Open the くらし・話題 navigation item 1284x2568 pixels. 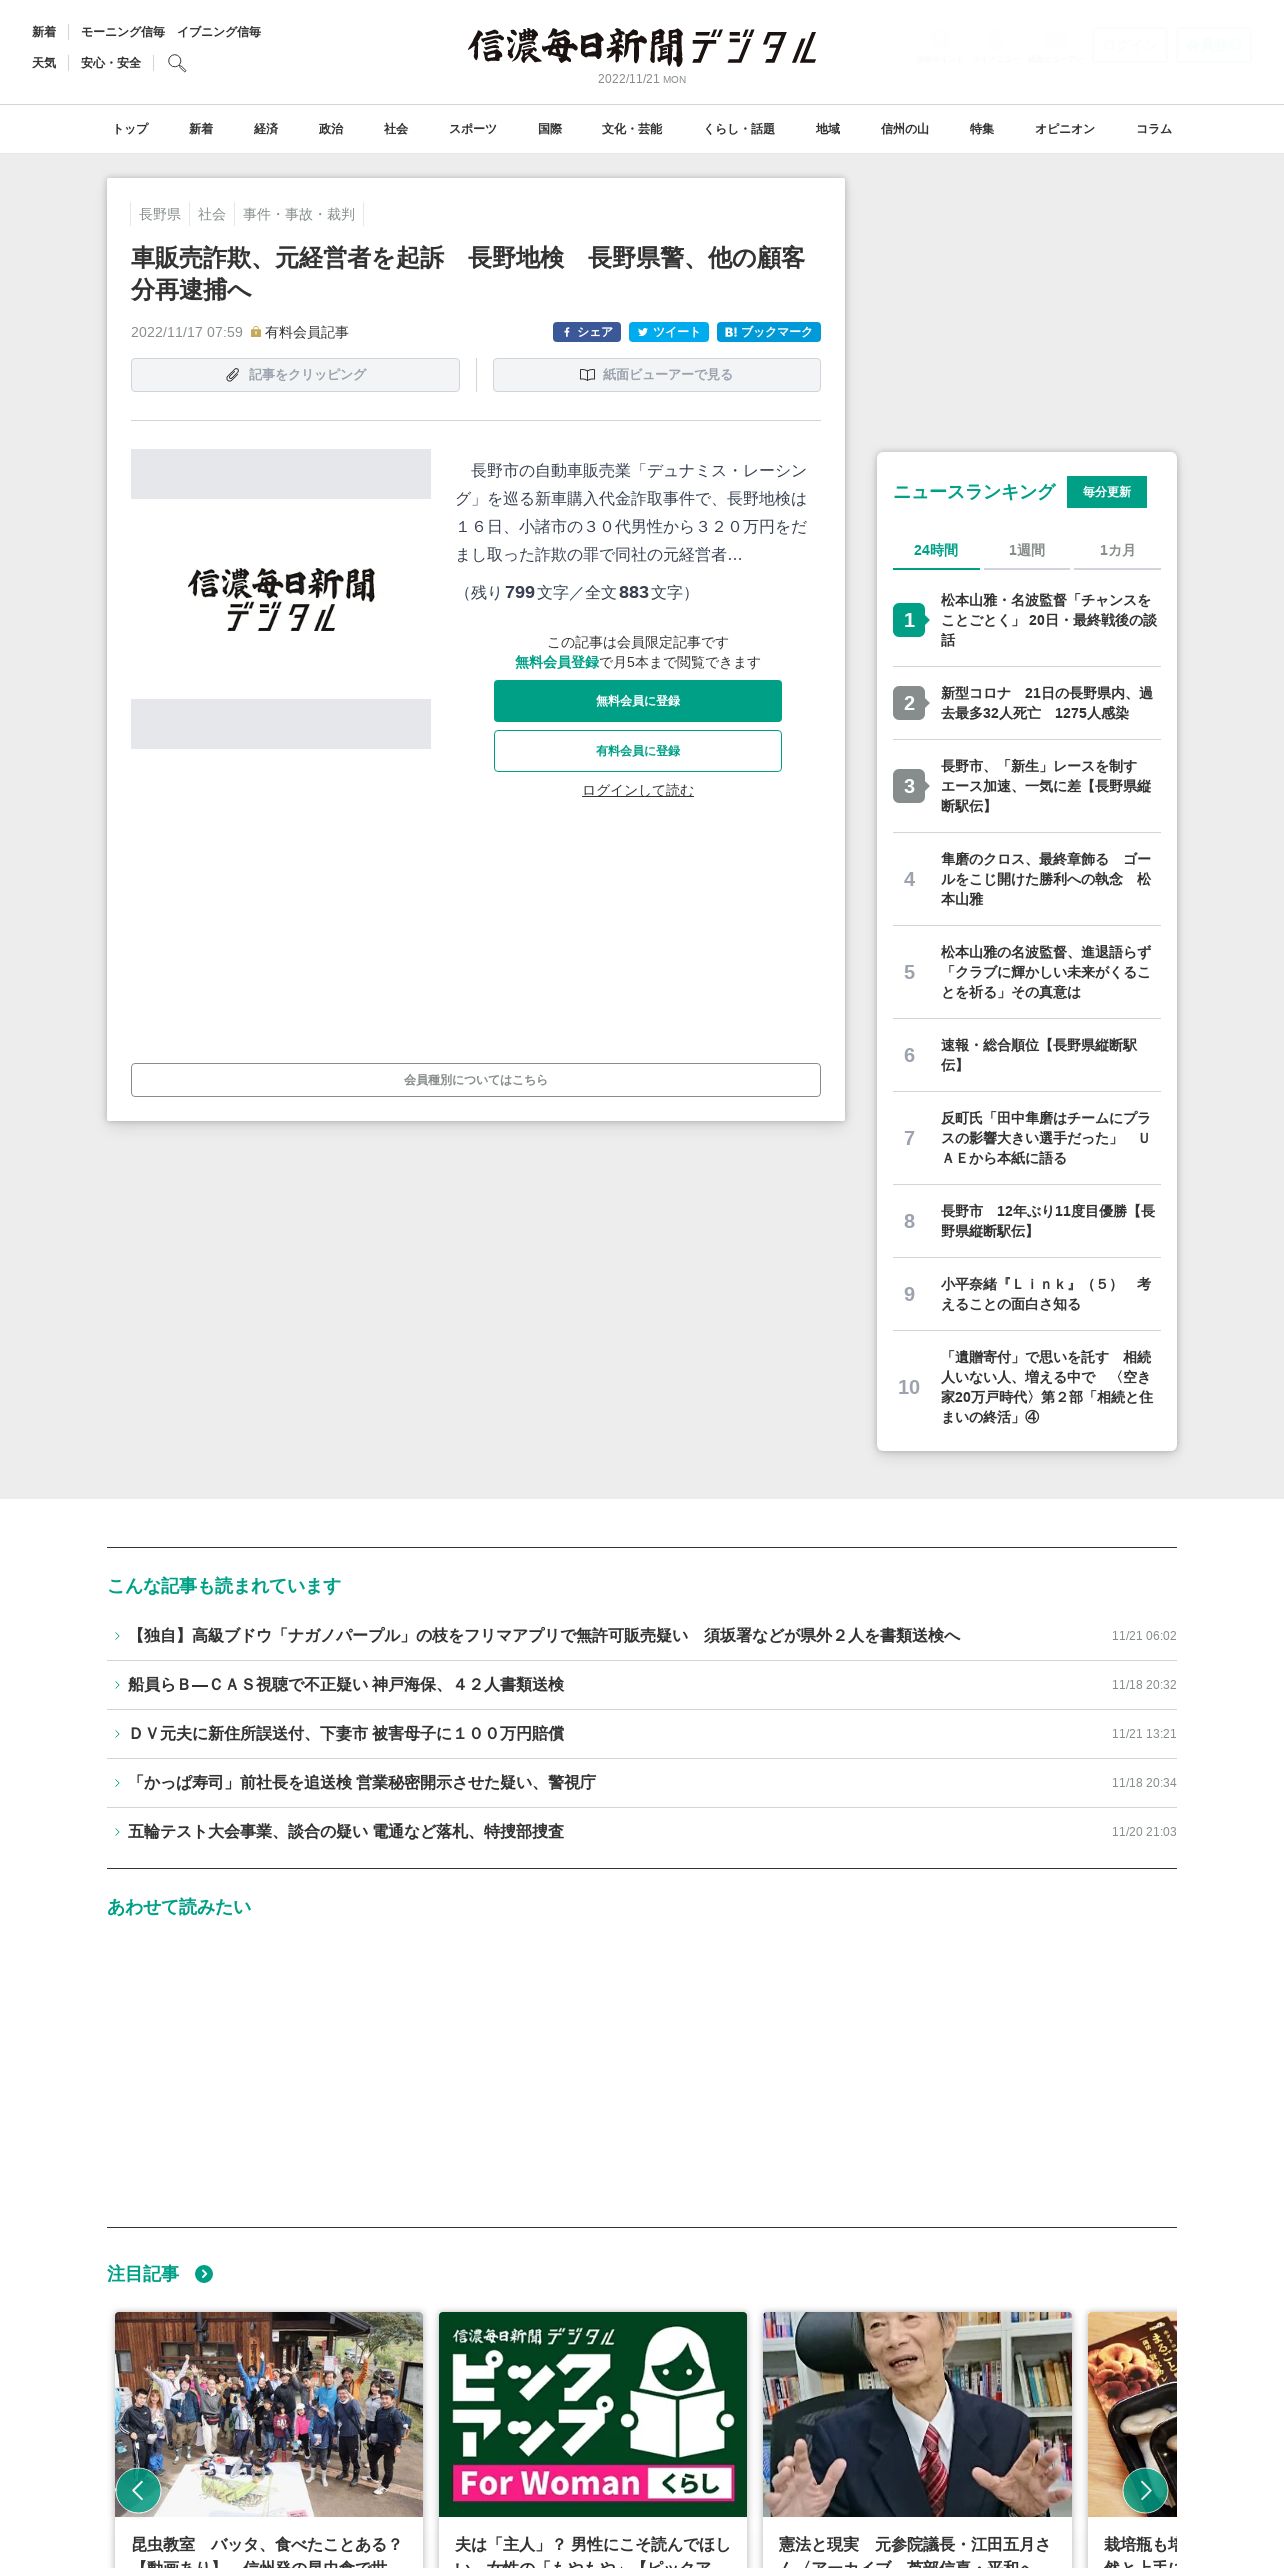(739, 129)
